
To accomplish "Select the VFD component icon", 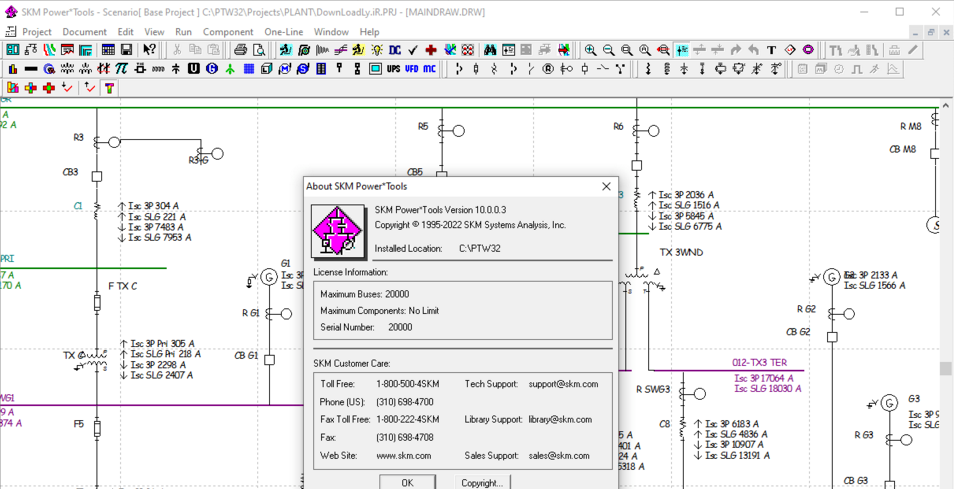I will point(412,69).
